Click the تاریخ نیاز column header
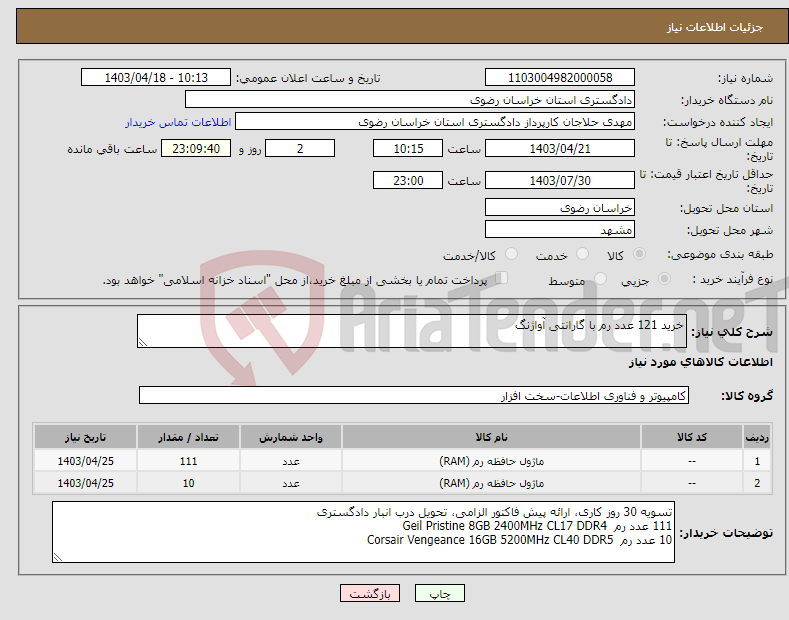789x620 pixels. (x=86, y=437)
